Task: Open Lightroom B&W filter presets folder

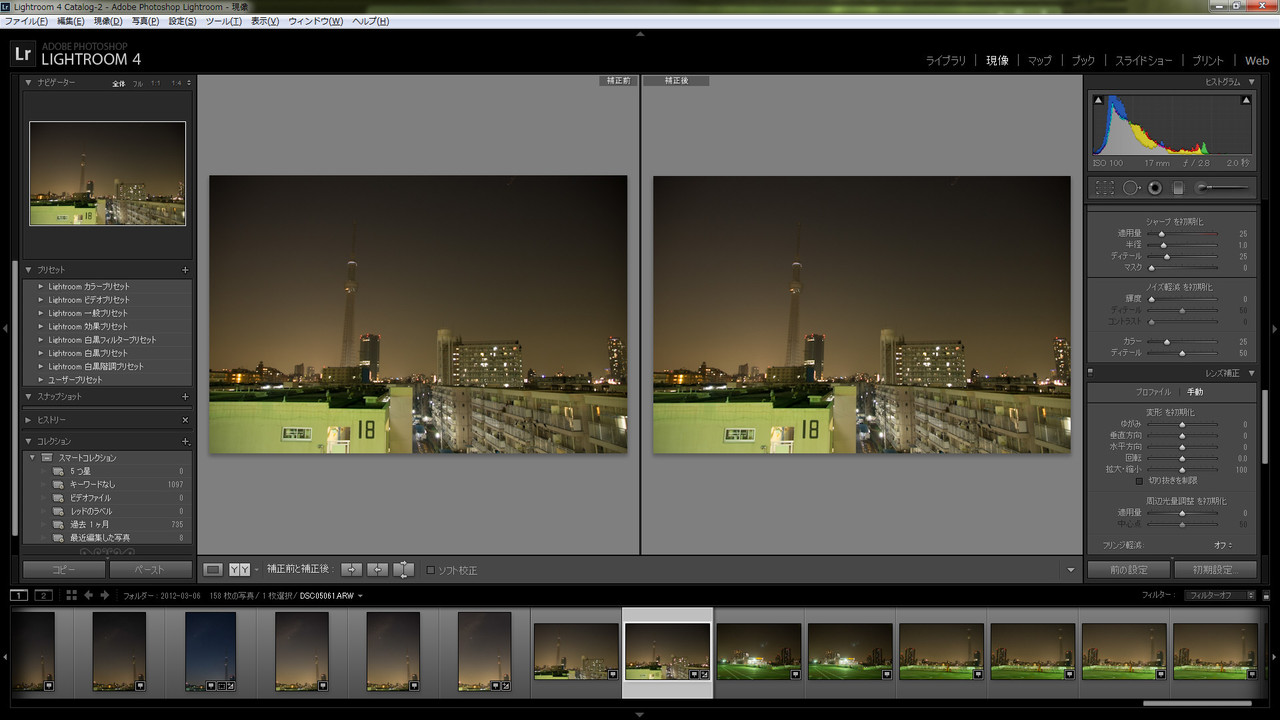Action: (102, 340)
